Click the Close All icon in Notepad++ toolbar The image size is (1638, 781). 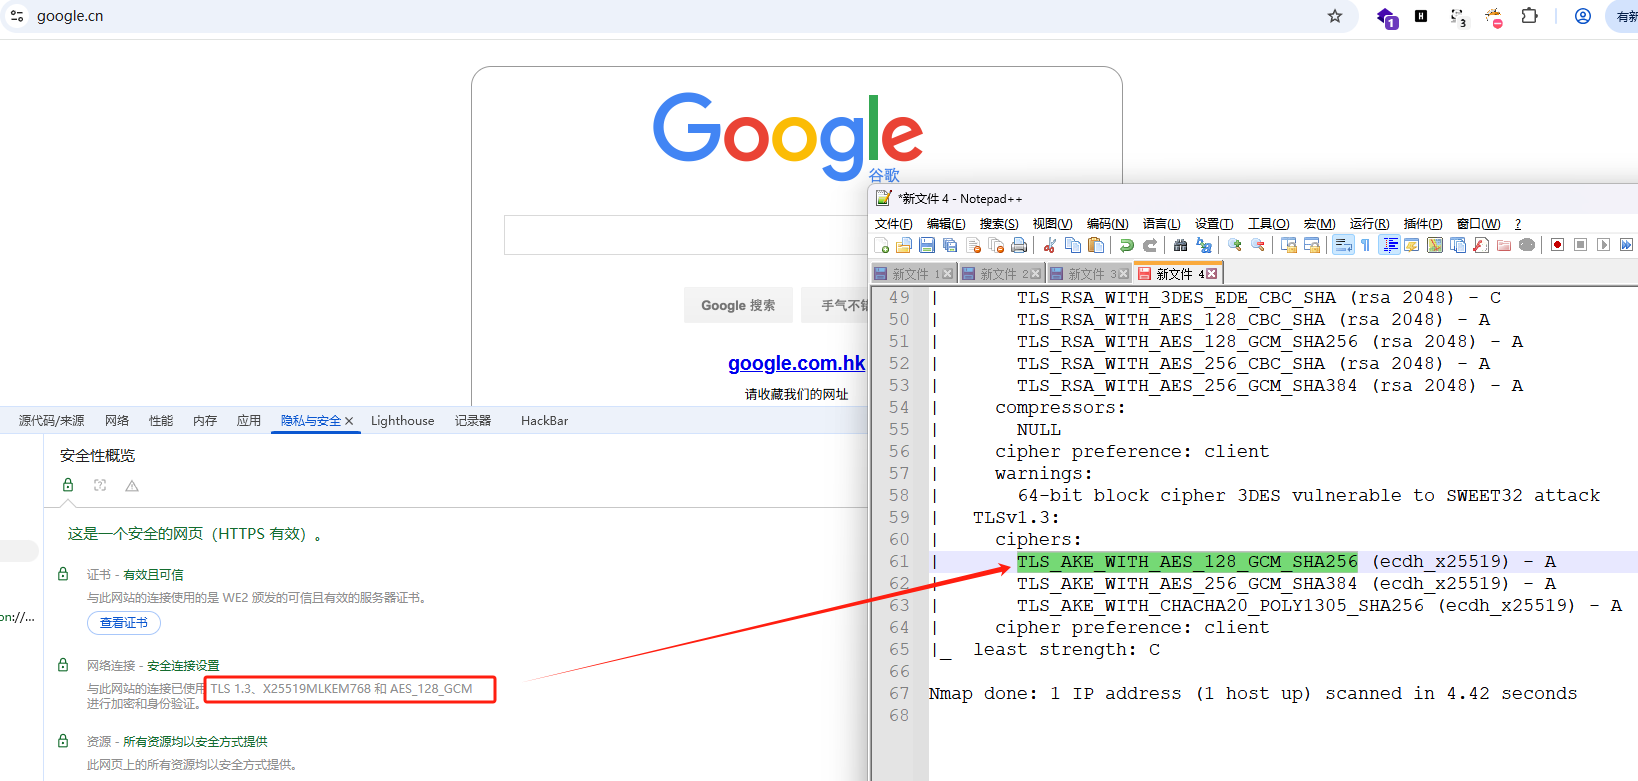pyautogui.click(x=996, y=245)
